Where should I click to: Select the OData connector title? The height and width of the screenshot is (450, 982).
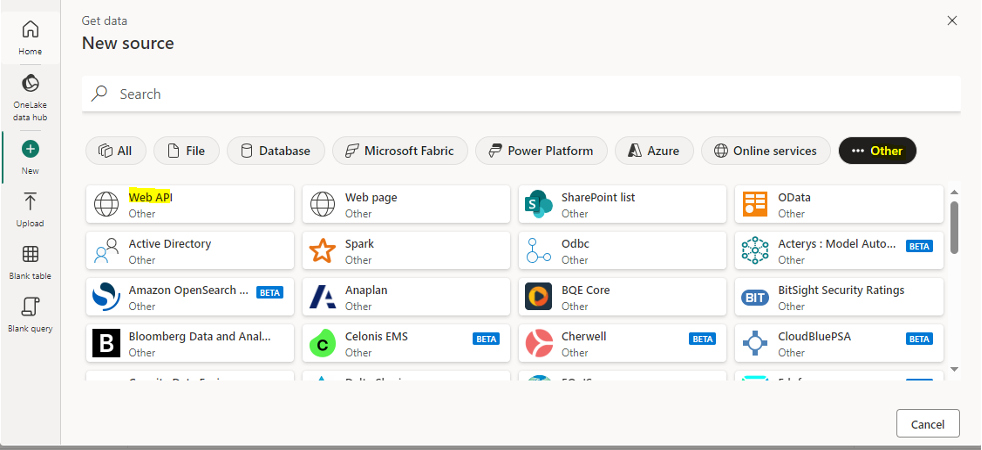click(794, 197)
